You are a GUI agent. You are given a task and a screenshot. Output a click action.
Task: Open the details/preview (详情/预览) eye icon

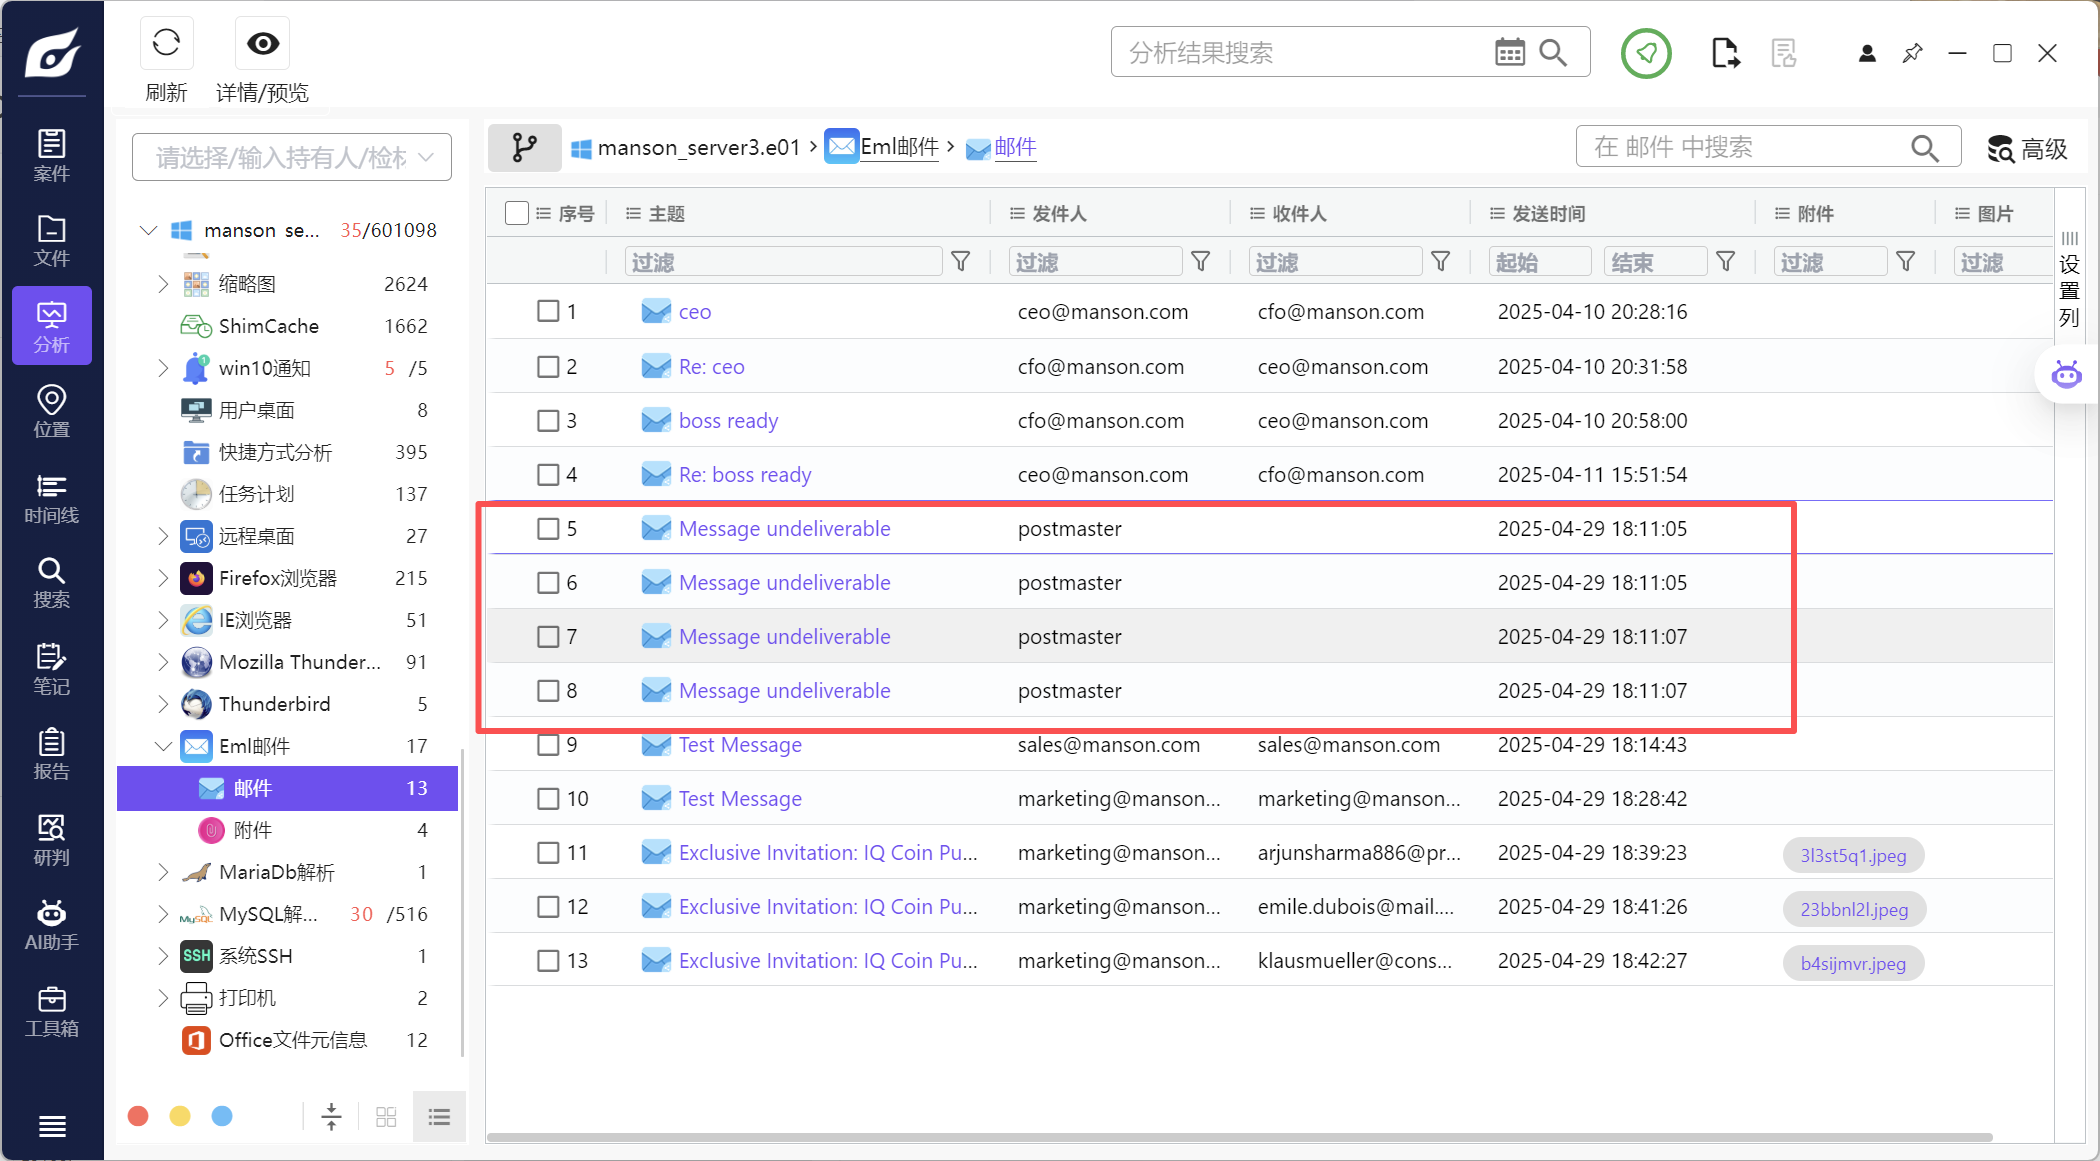pos(263,43)
